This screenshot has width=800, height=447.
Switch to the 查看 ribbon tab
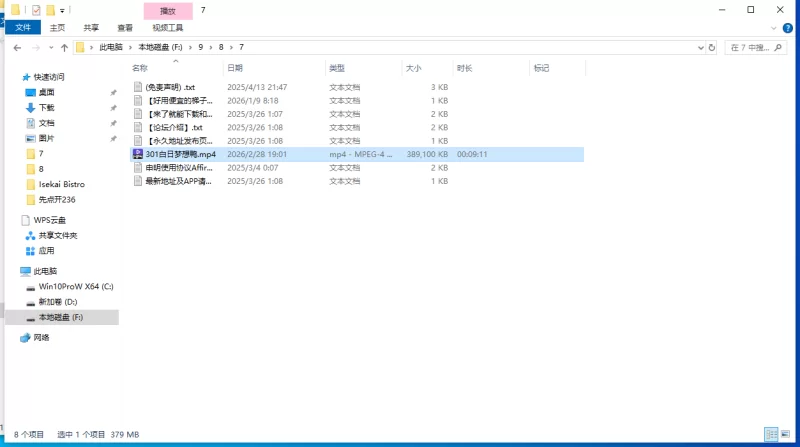click(124, 29)
